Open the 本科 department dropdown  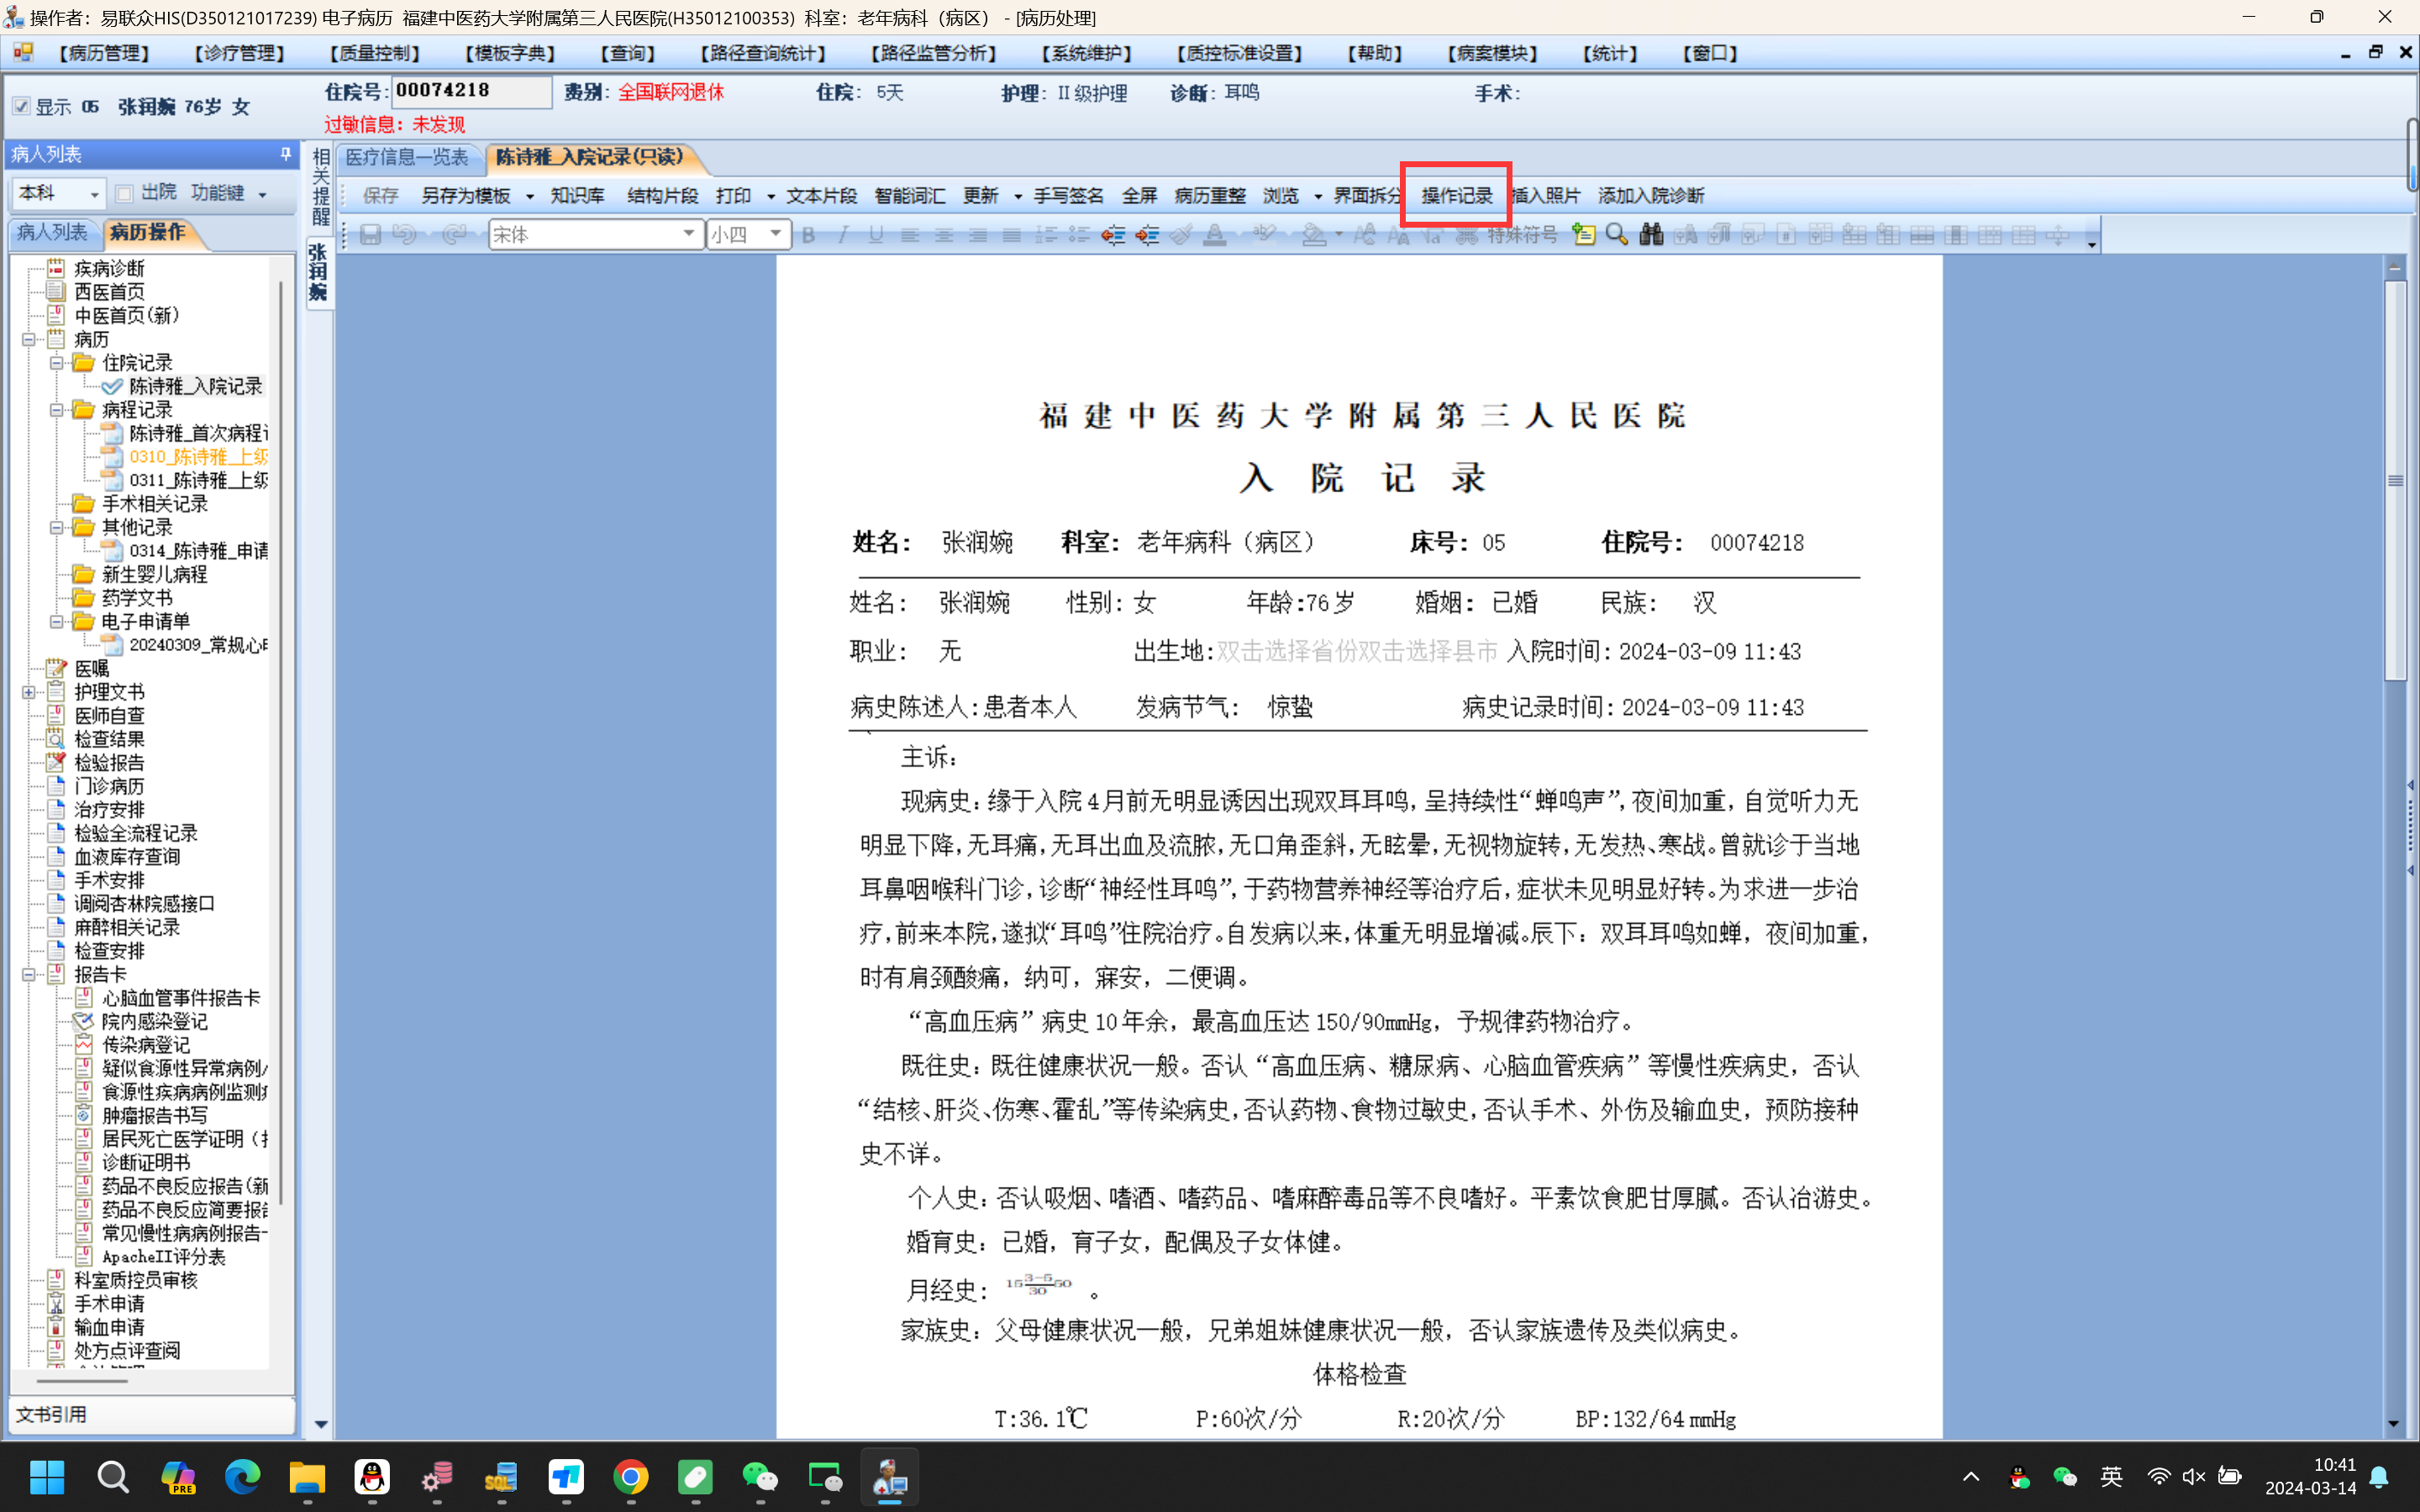pyautogui.click(x=94, y=194)
